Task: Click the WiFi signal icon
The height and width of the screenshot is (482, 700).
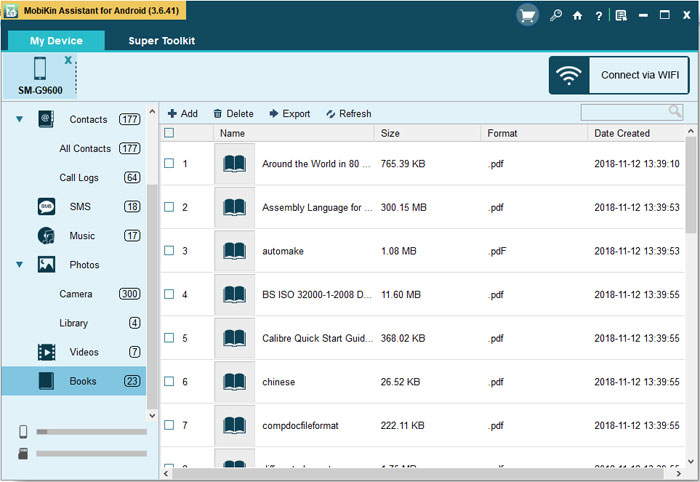Action: coord(568,75)
